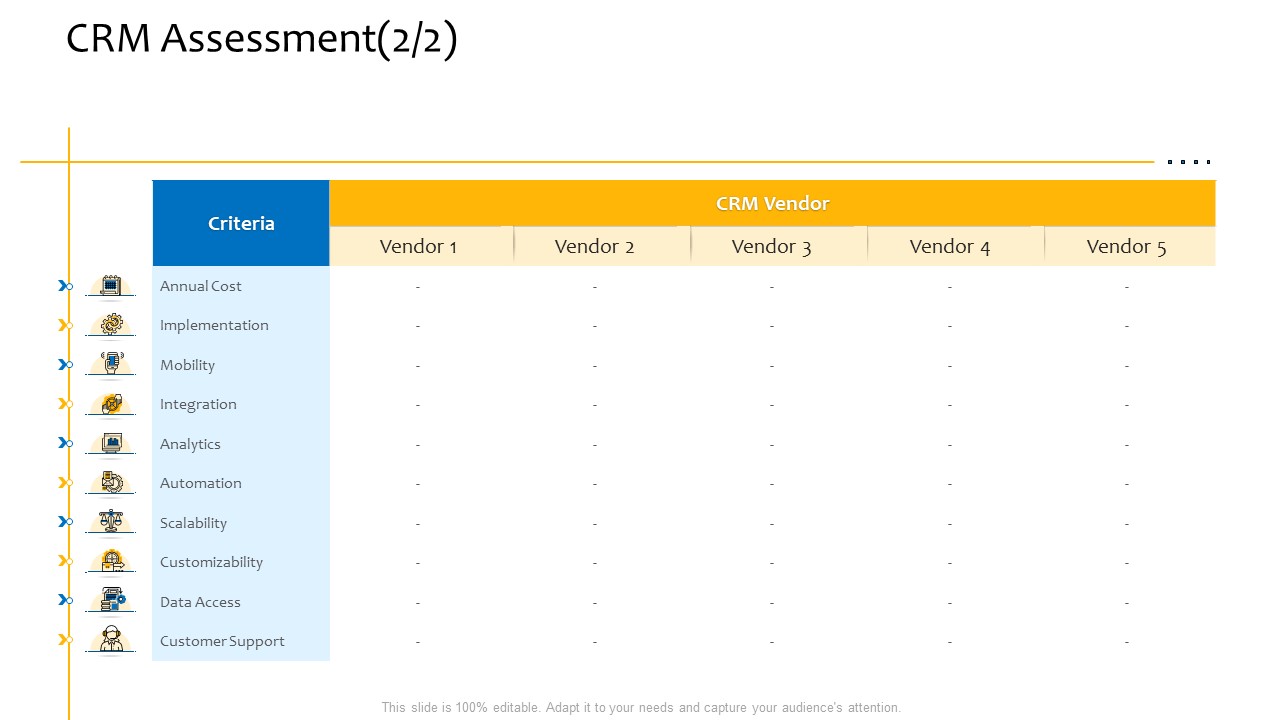Click the Automation icon
The height and width of the screenshot is (720, 1280).
[111, 483]
